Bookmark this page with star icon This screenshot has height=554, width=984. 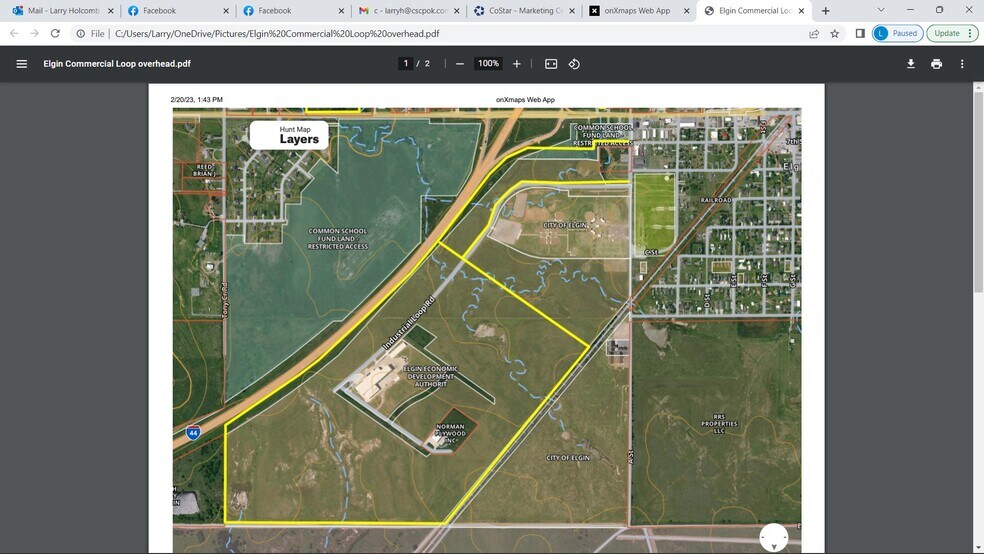835,33
